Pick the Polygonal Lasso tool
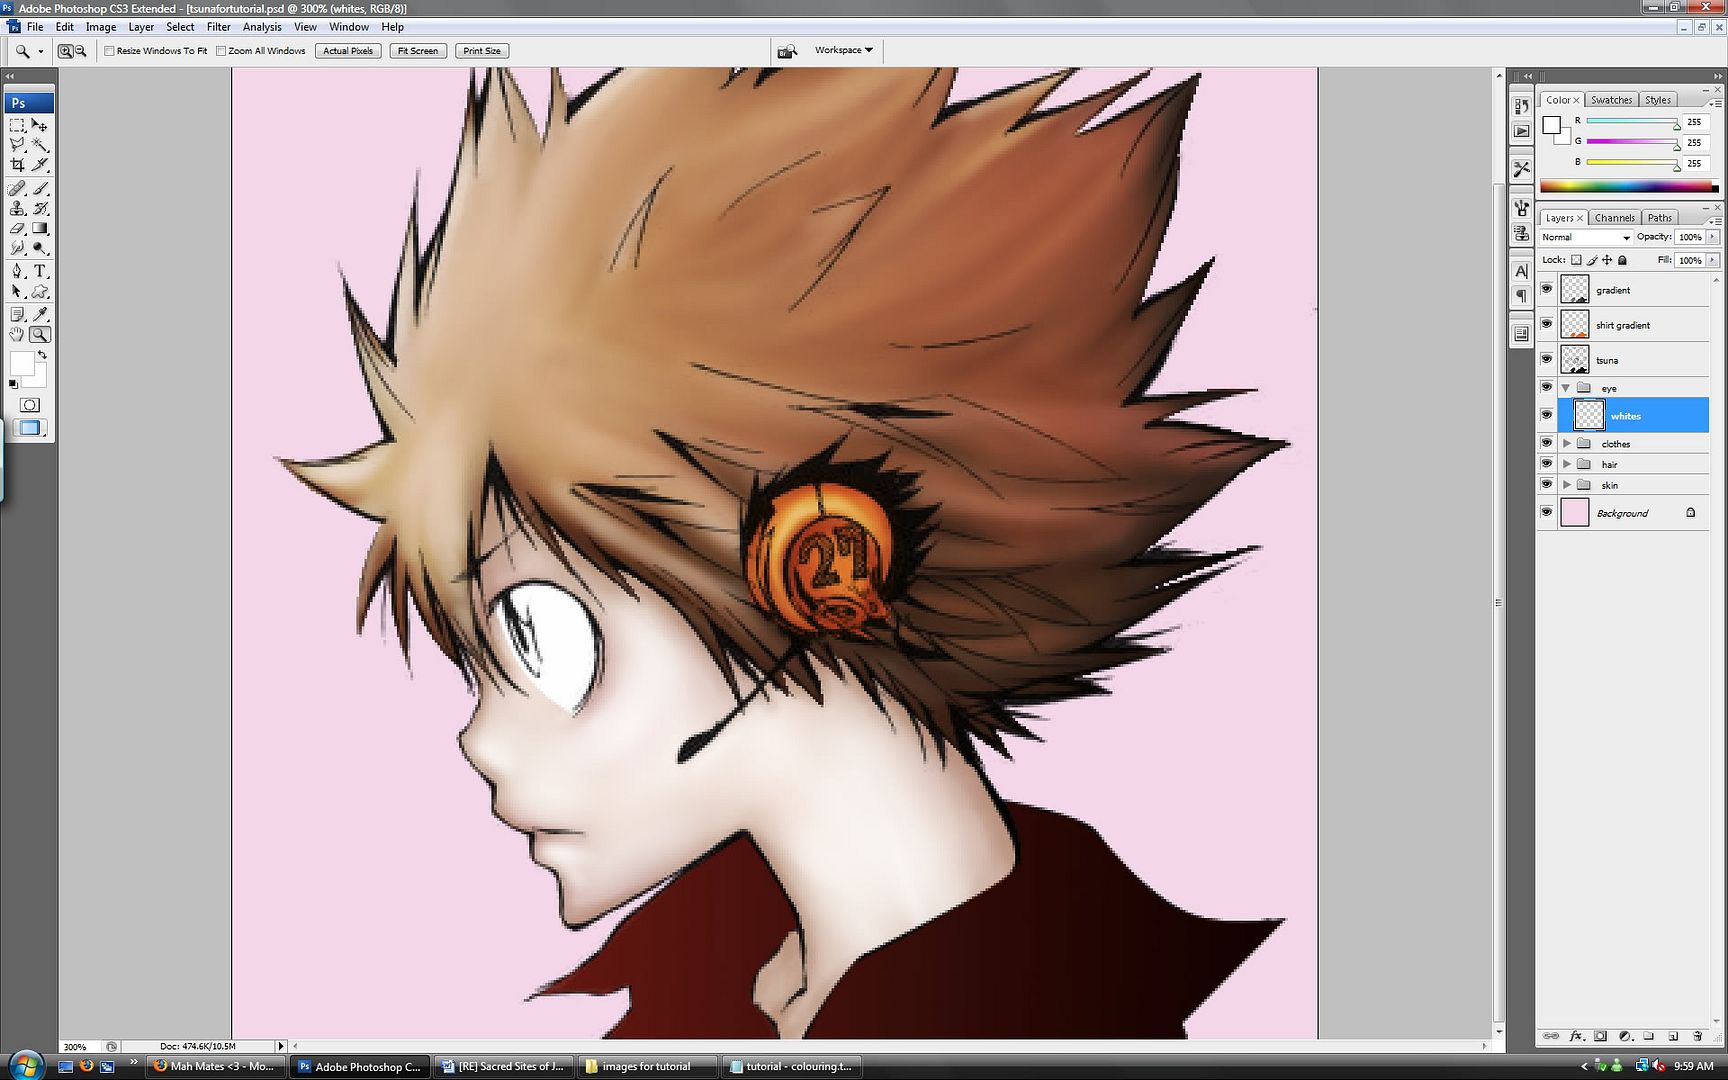 click(x=18, y=145)
